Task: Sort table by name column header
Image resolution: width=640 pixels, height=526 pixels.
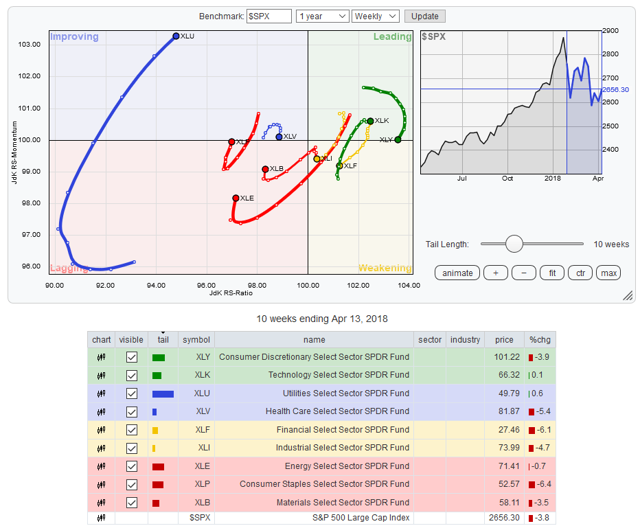Action: point(314,340)
